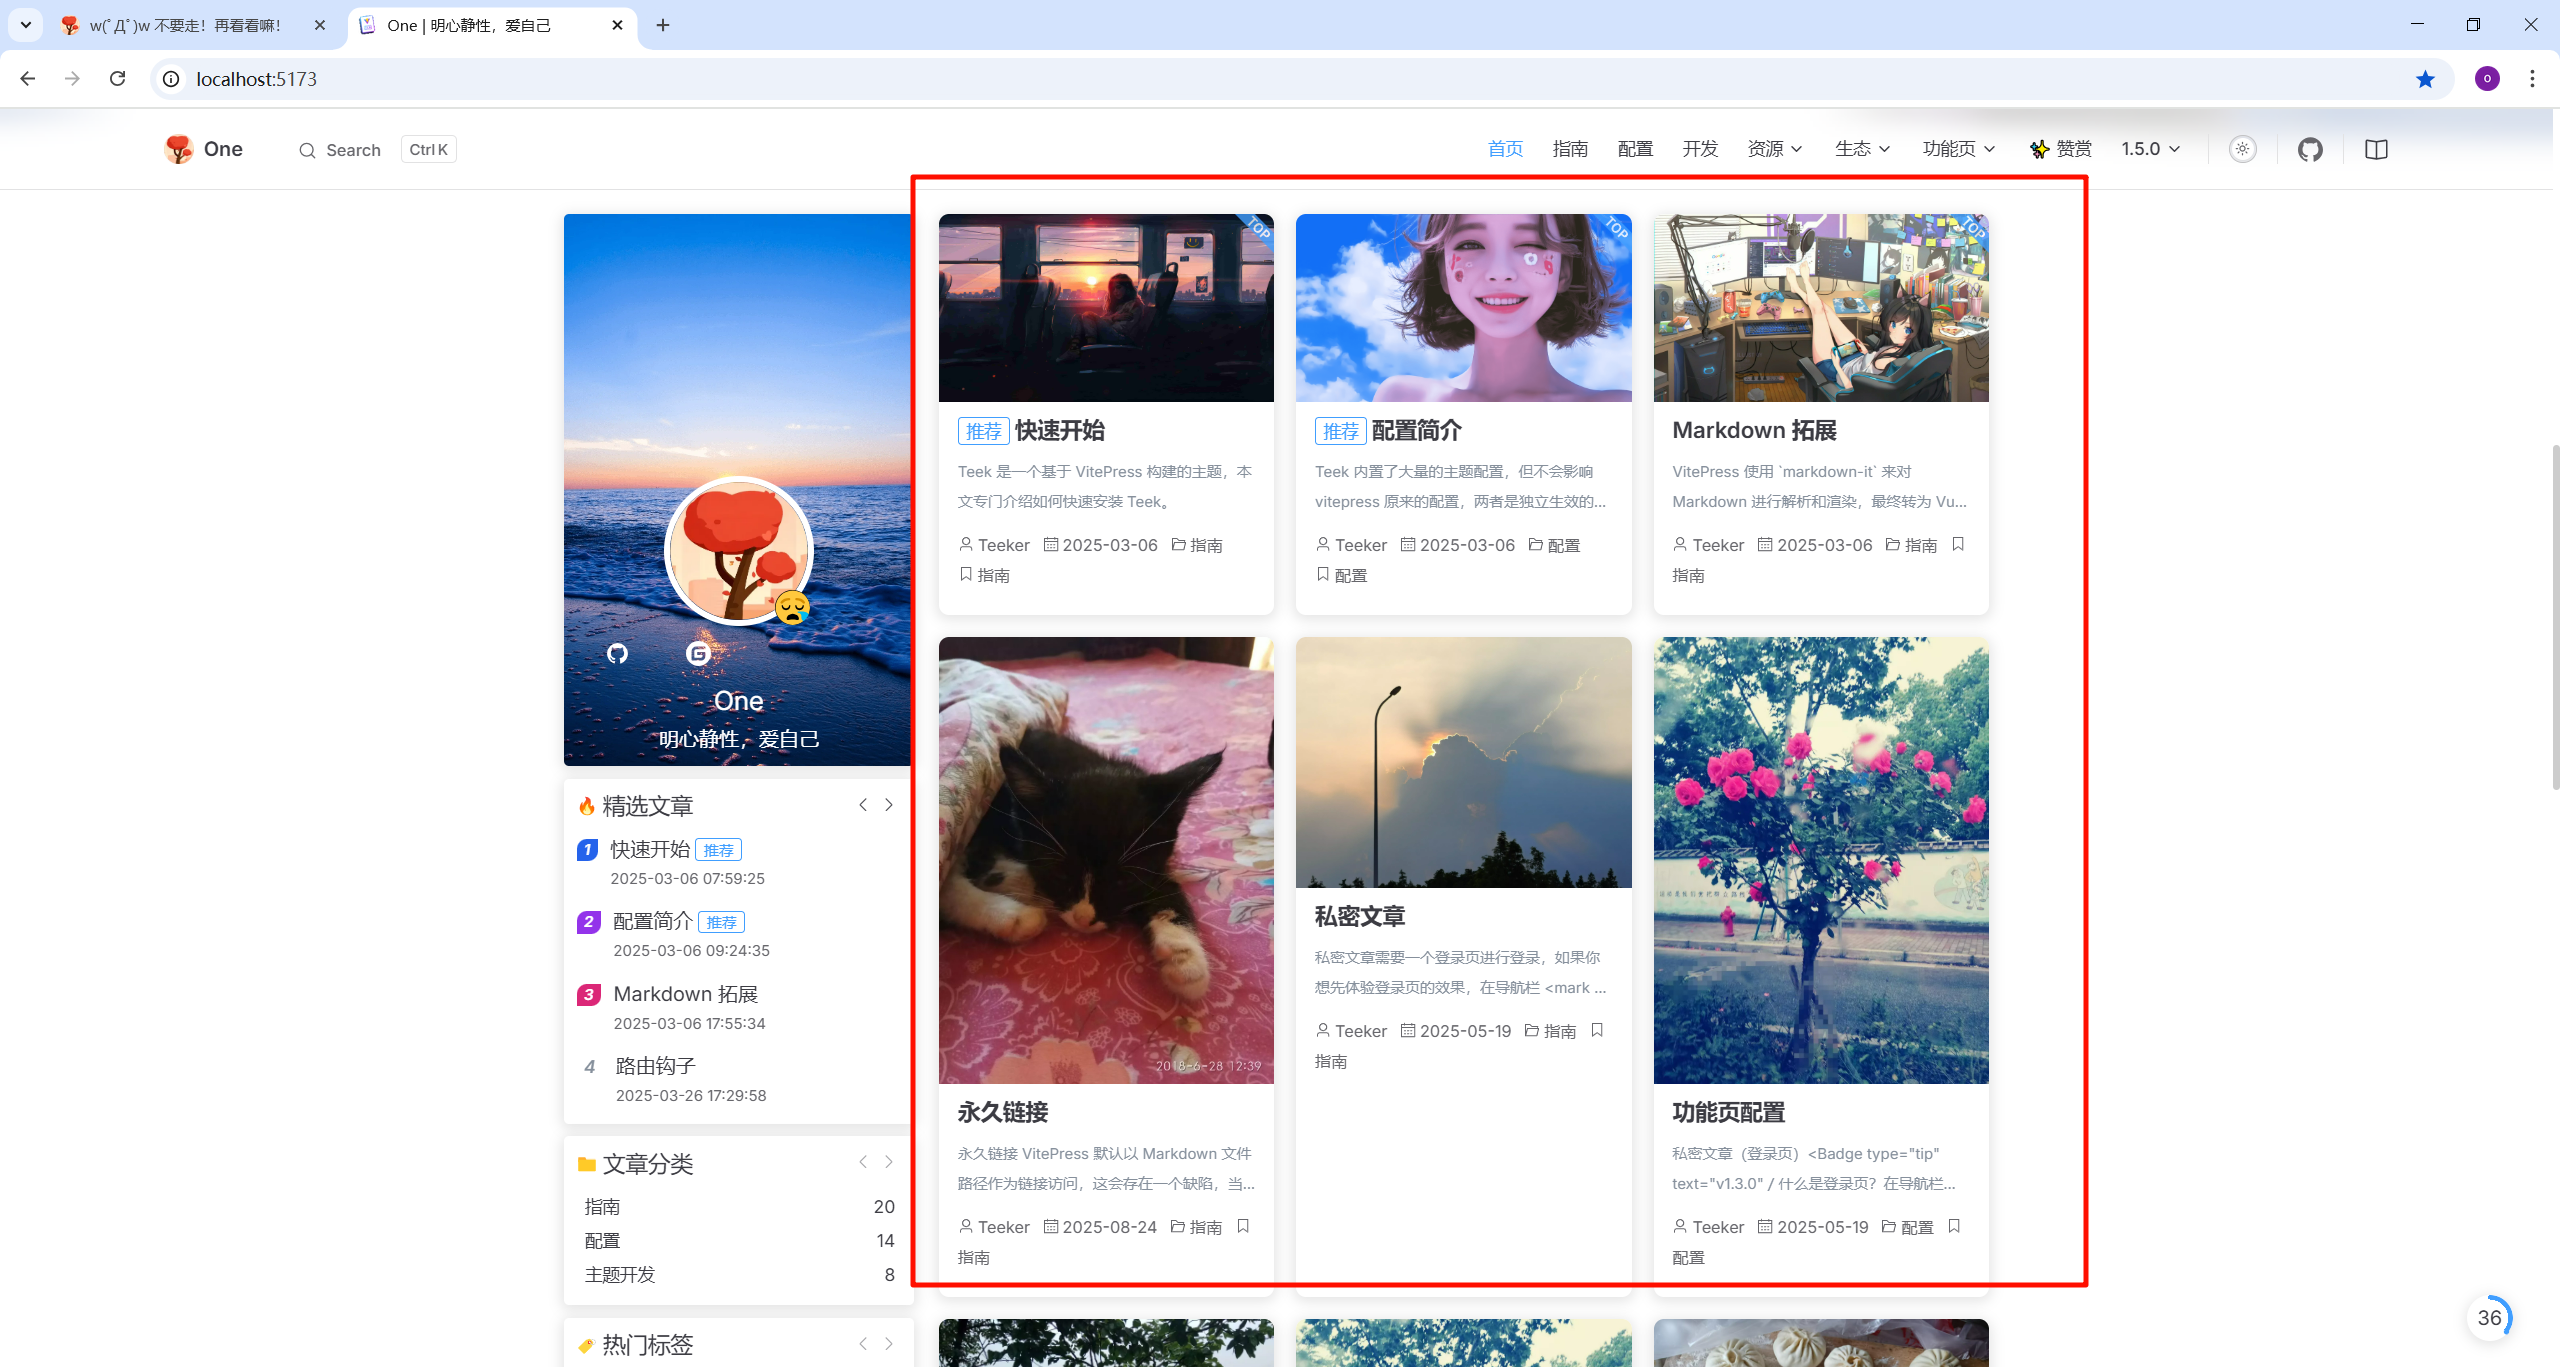Open the 永久链接 cat thumbnail image
This screenshot has height=1367, width=2560.
click(x=1106, y=860)
